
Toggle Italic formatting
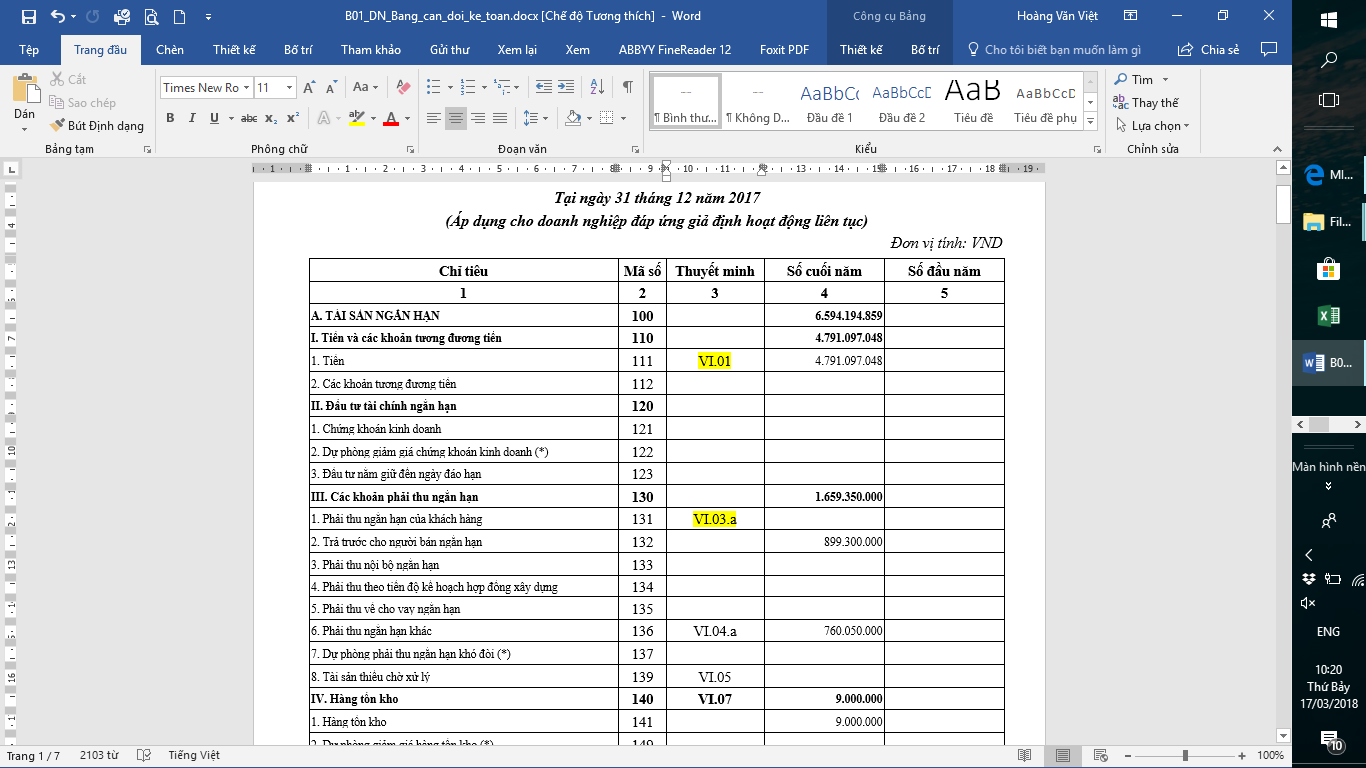click(192, 118)
